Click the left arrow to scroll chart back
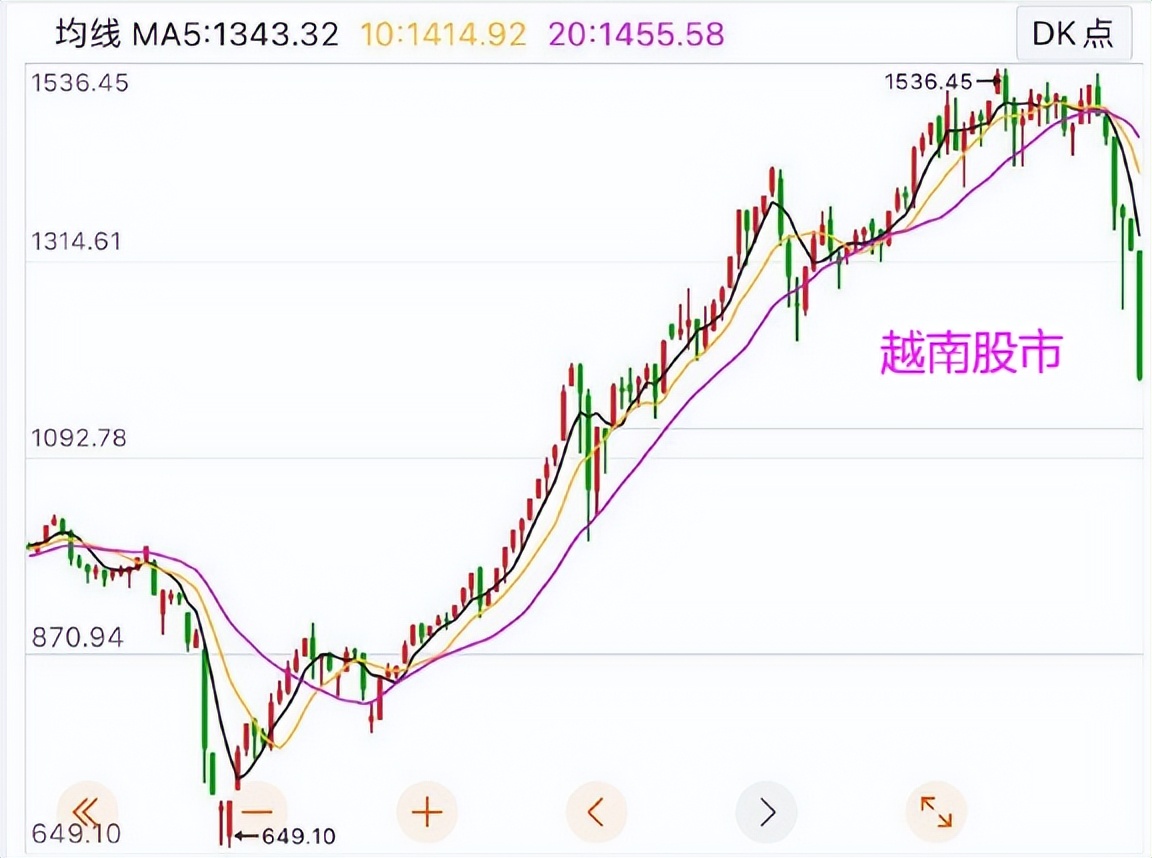This screenshot has height=858, width=1152. tap(596, 812)
